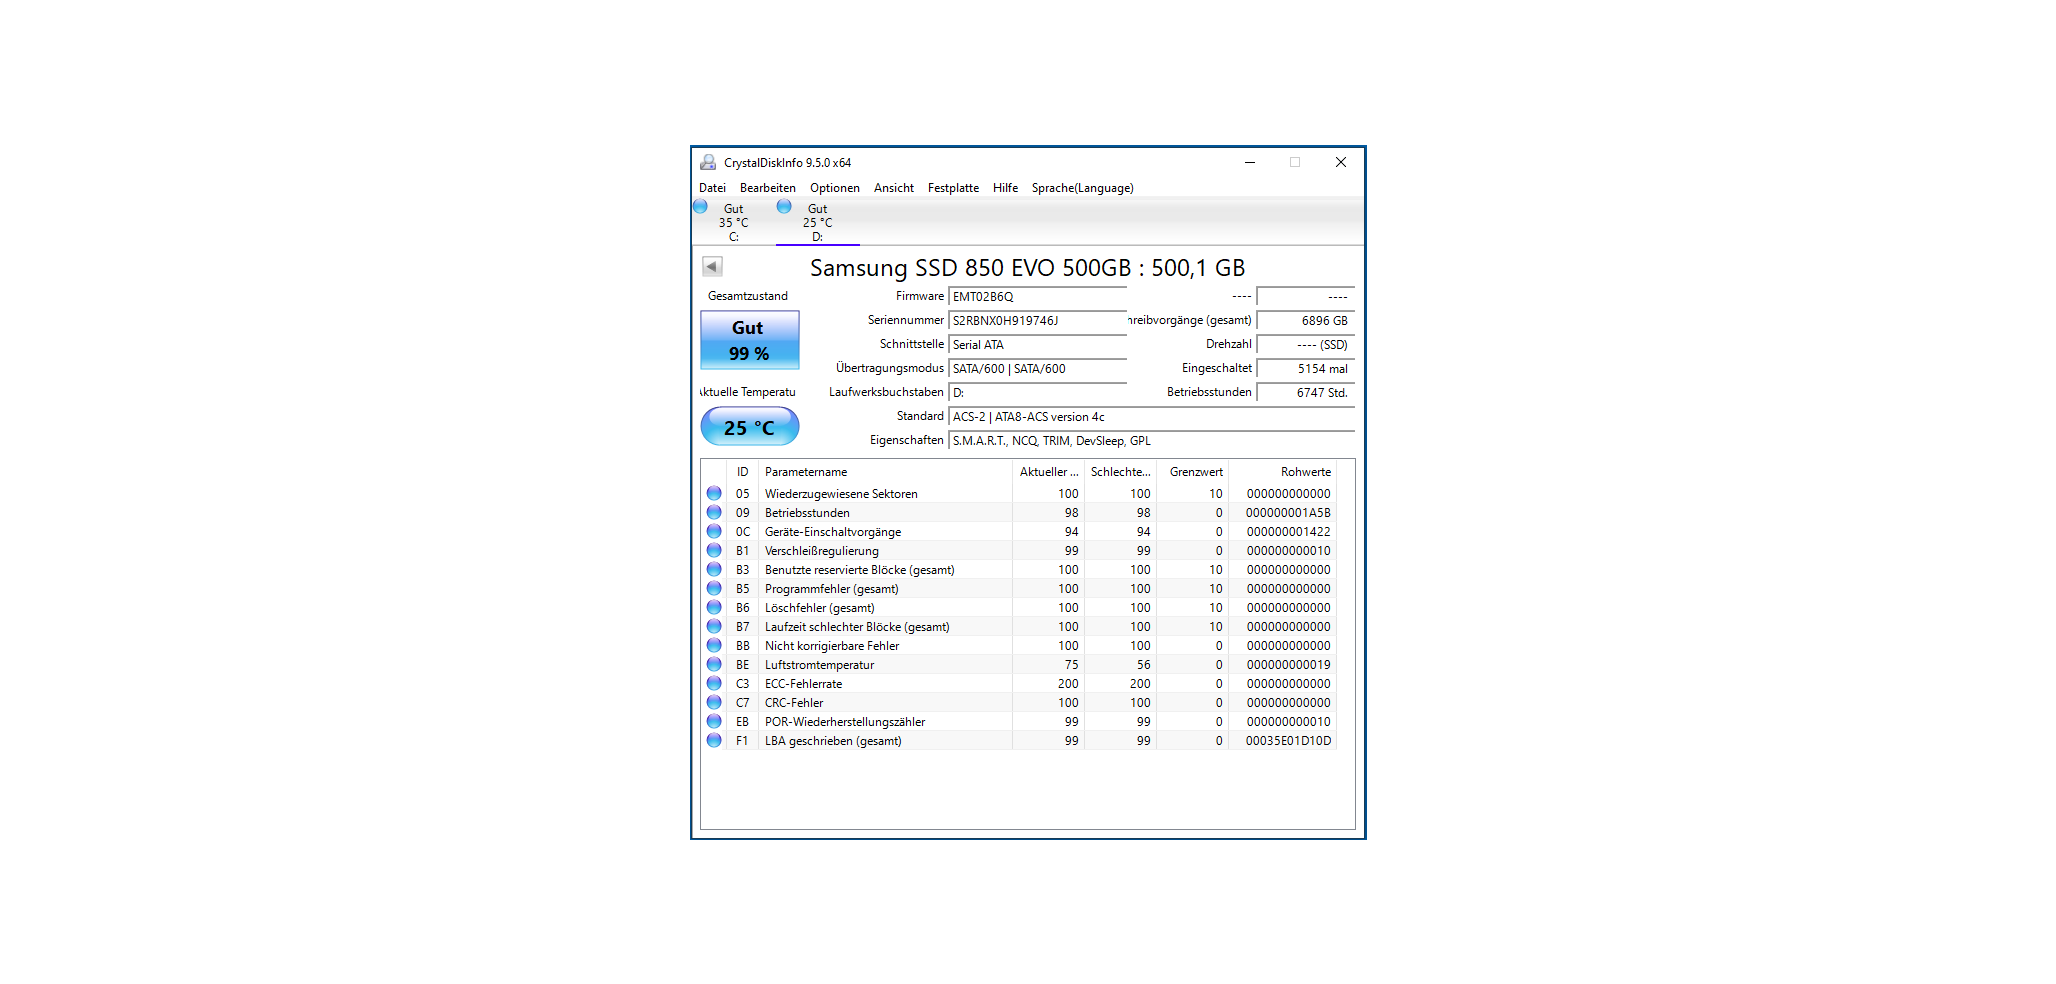
Task: Switch to the C: drive tab at 35 °C
Action: coord(733,222)
